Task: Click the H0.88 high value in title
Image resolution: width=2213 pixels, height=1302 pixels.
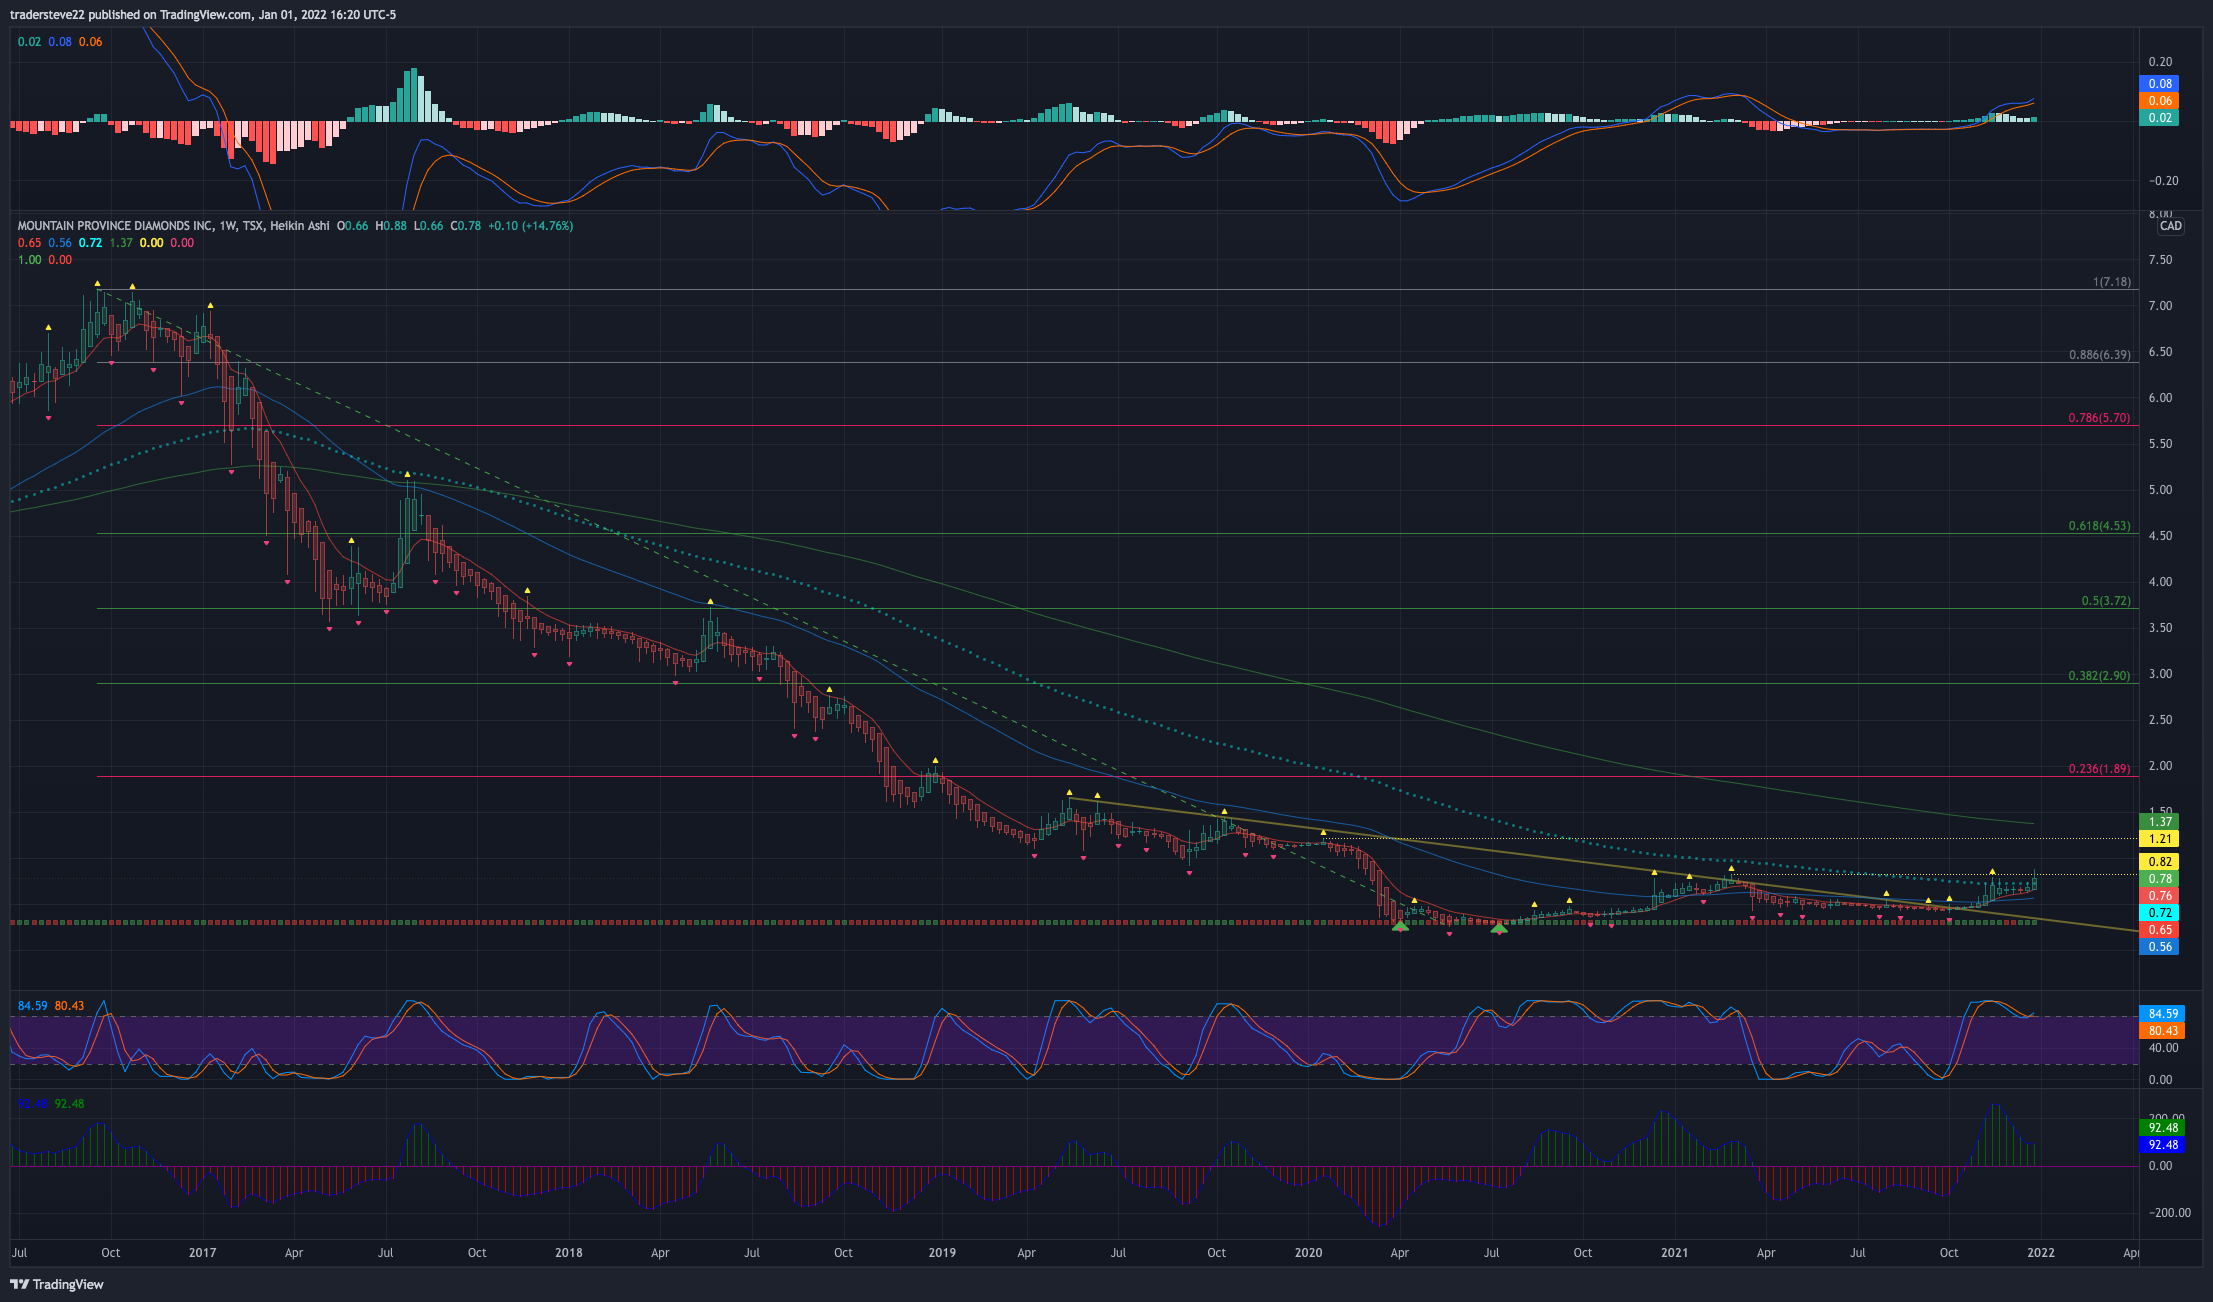Action: click(391, 226)
